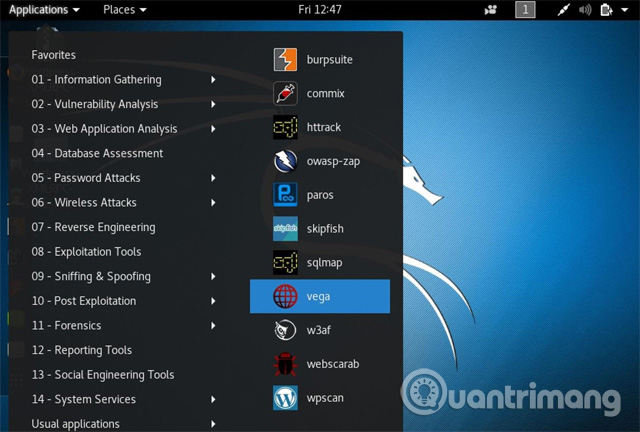Click the skipfish icon
The width and height of the screenshot is (640, 432).
(x=285, y=229)
